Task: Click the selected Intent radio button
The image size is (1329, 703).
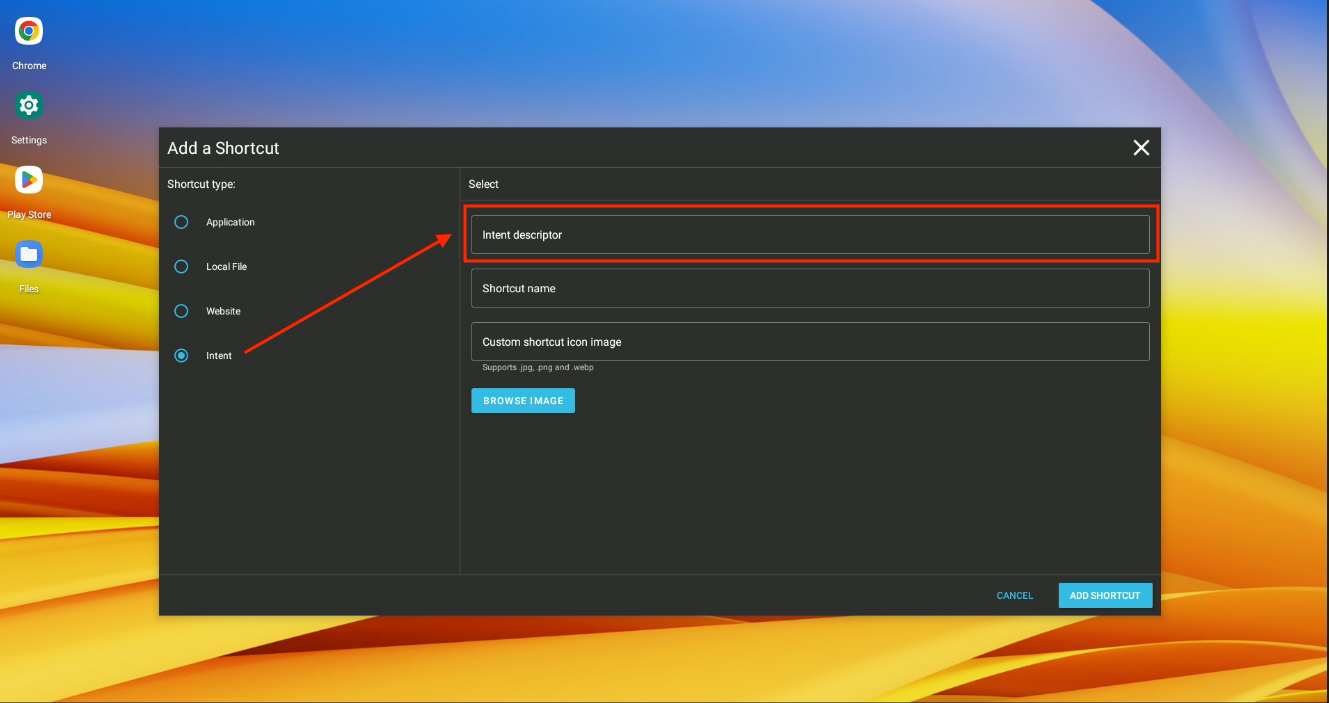Action: pyautogui.click(x=181, y=356)
